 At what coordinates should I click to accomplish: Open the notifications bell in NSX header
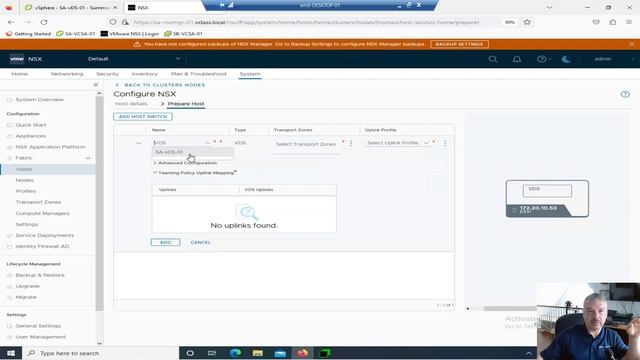click(x=517, y=59)
